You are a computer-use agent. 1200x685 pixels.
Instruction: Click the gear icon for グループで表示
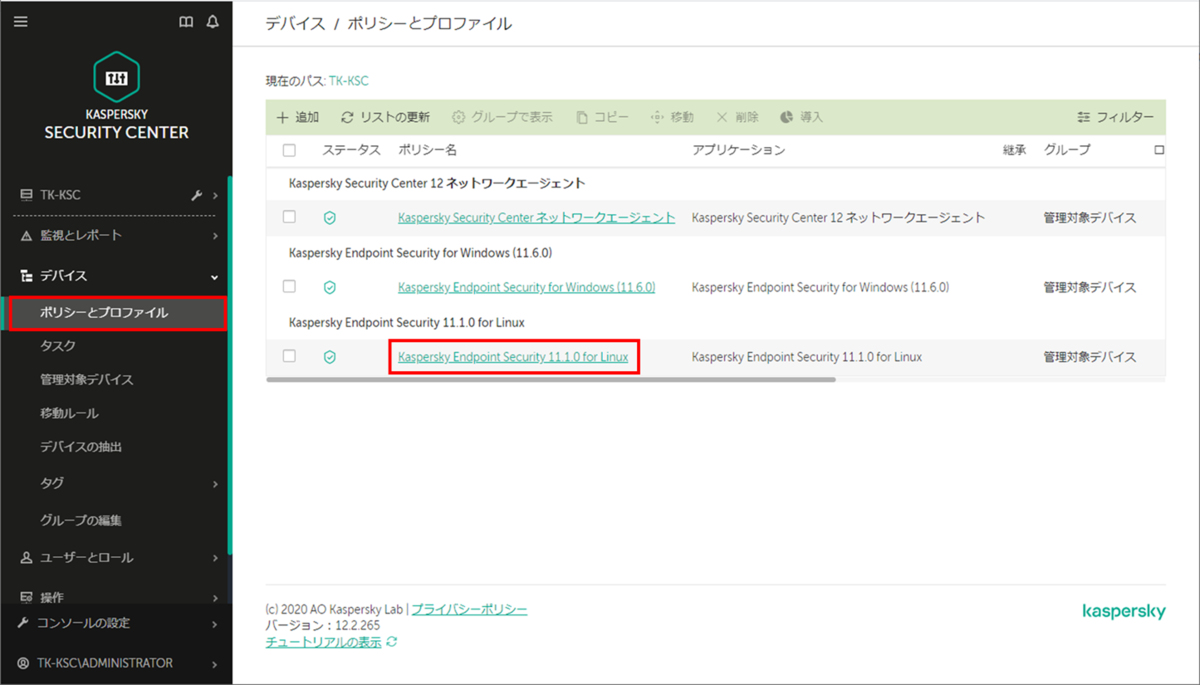[x=459, y=117]
